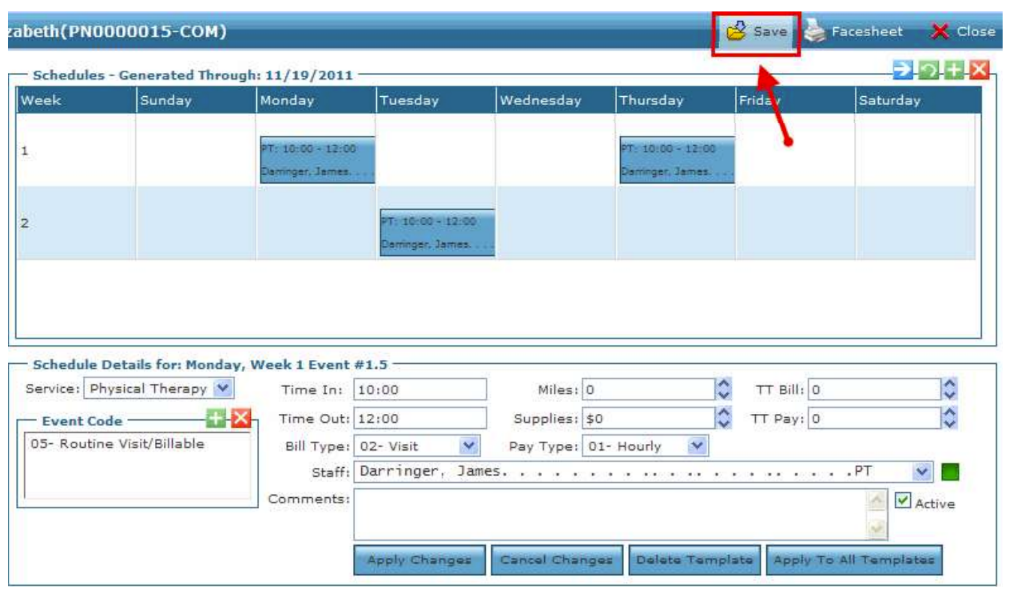
Task: Select Monday Week 1 PT appointment
Action: 317,160
